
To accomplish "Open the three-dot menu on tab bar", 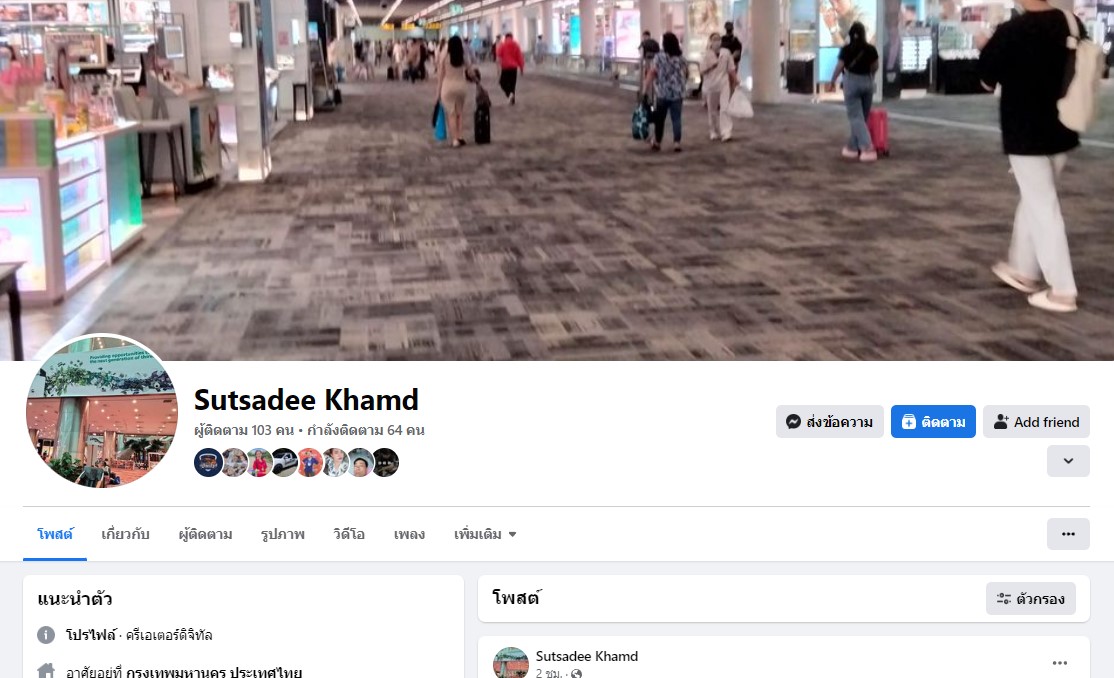I will click(1068, 534).
